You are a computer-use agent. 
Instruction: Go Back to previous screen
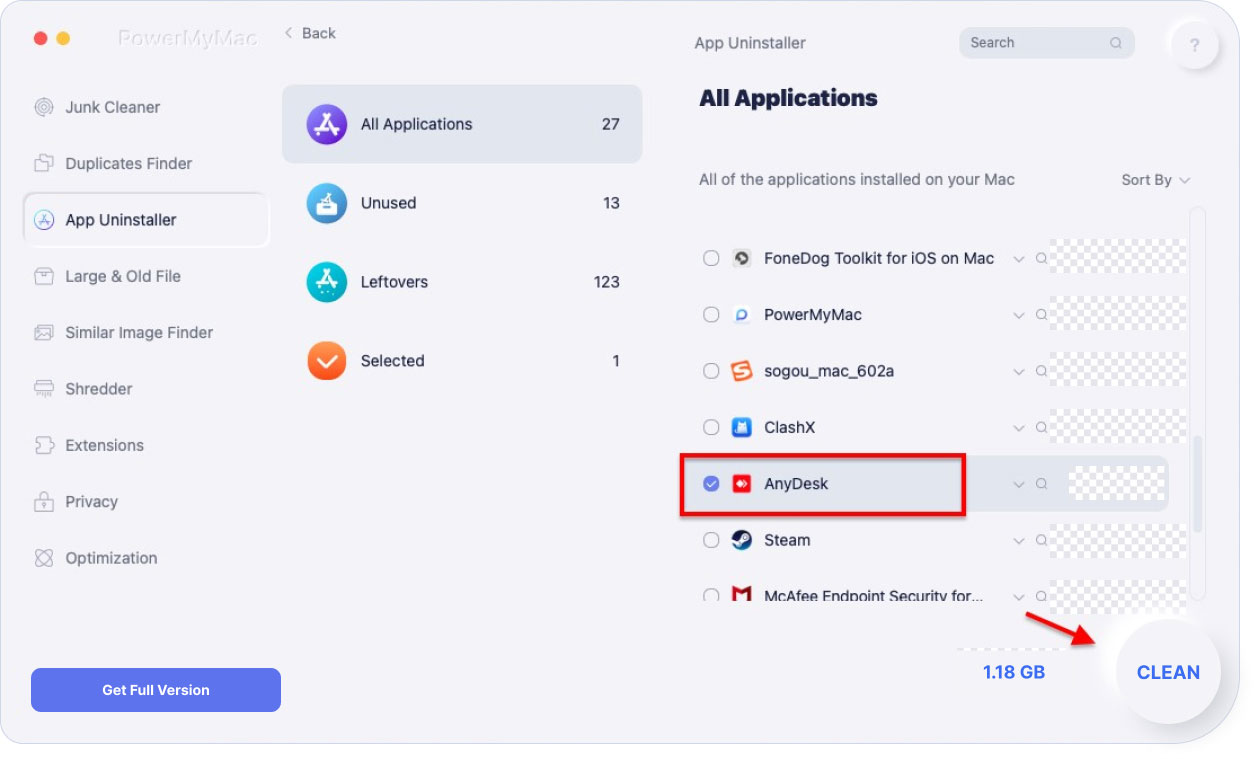pyautogui.click(x=310, y=33)
